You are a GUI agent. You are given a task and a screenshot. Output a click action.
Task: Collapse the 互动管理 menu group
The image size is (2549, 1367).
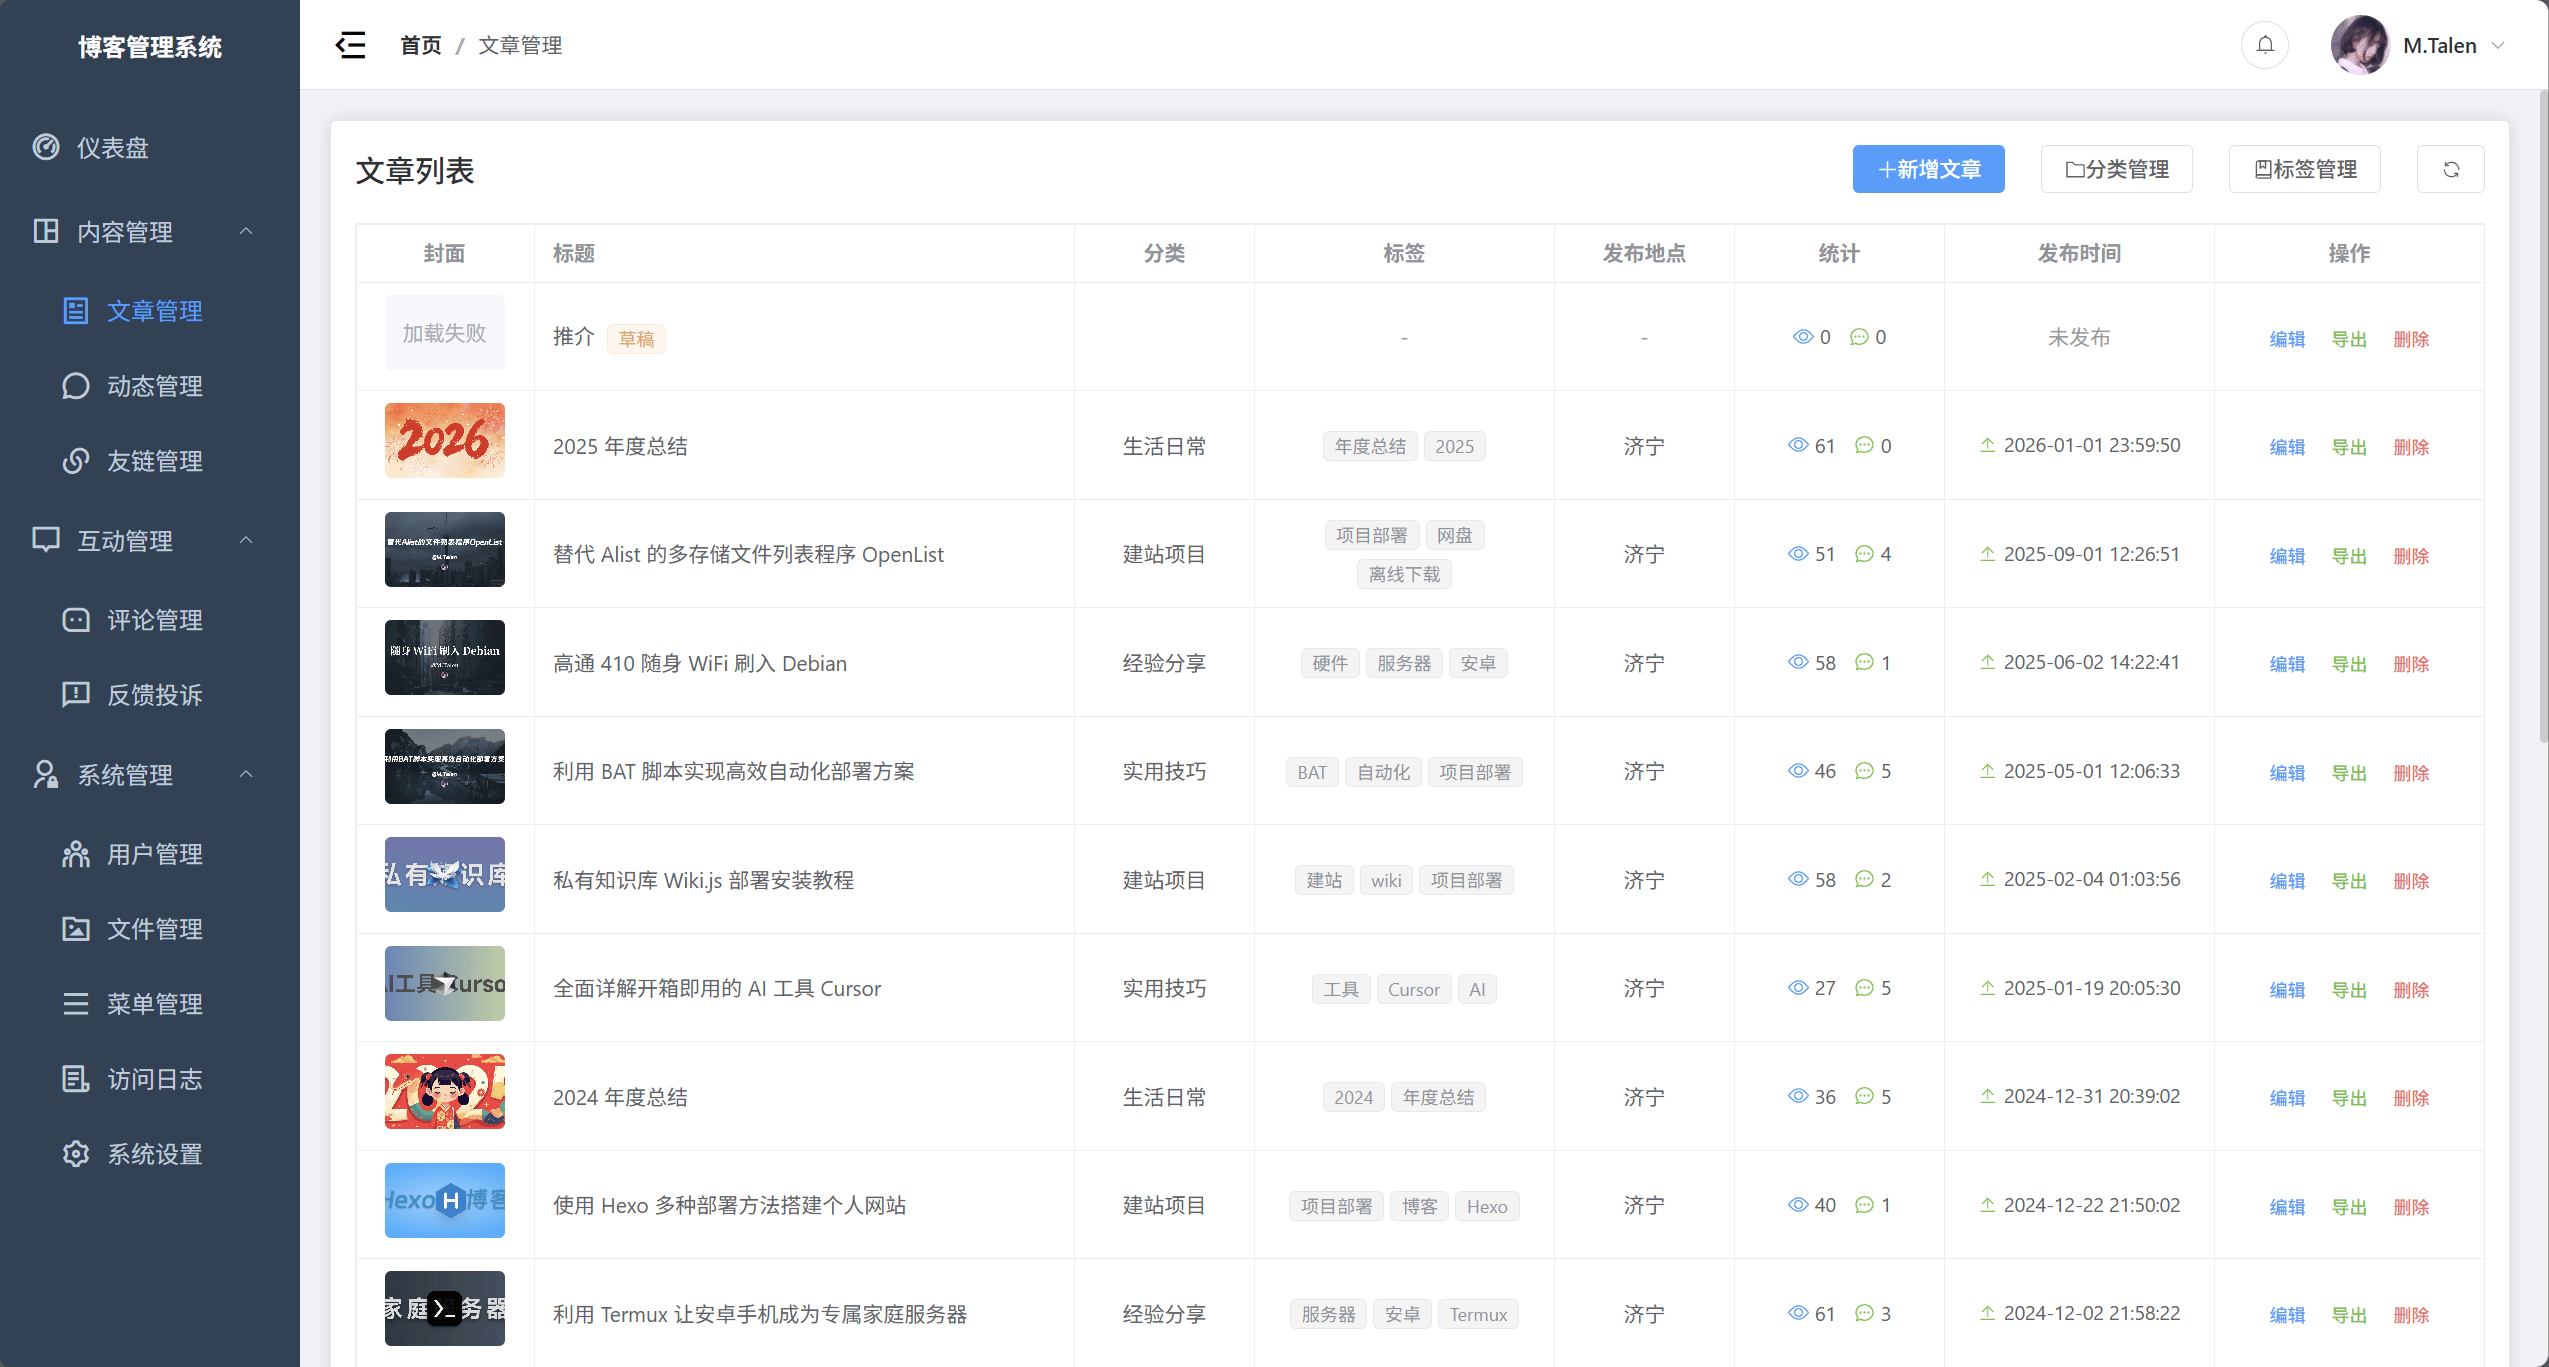(x=246, y=540)
